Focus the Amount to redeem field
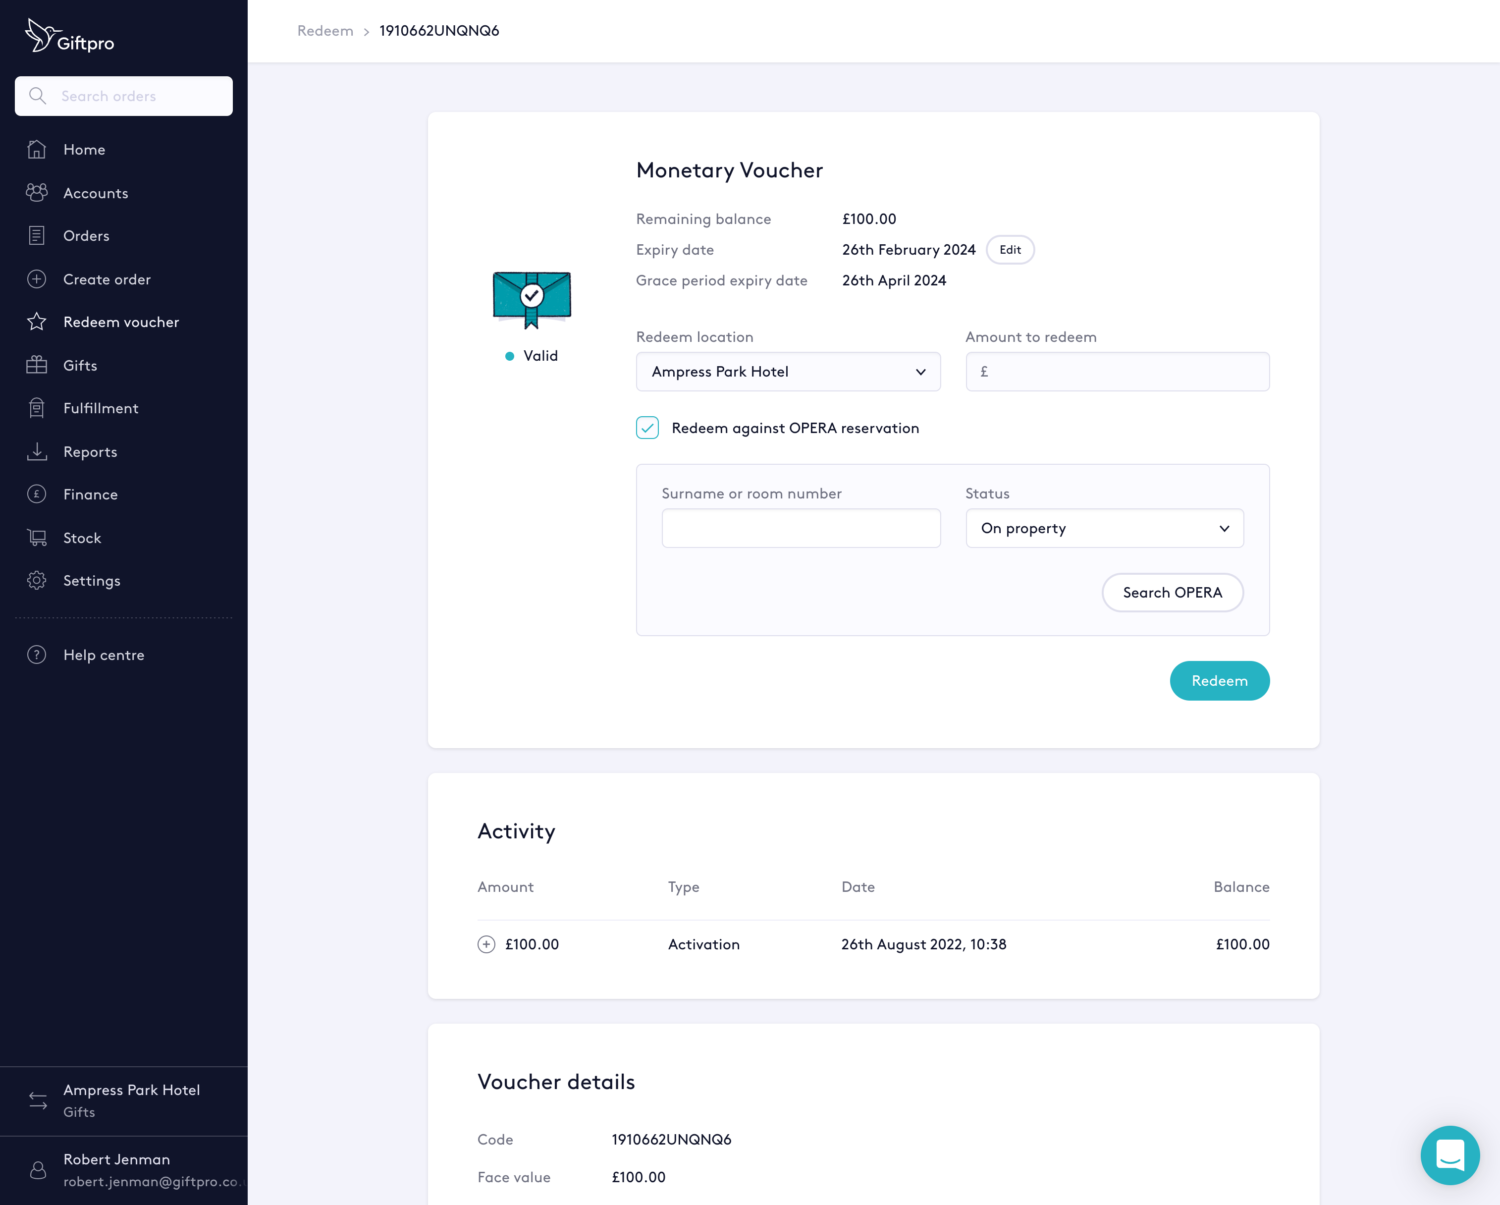Screen dimensions: 1500x1205 point(1117,372)
